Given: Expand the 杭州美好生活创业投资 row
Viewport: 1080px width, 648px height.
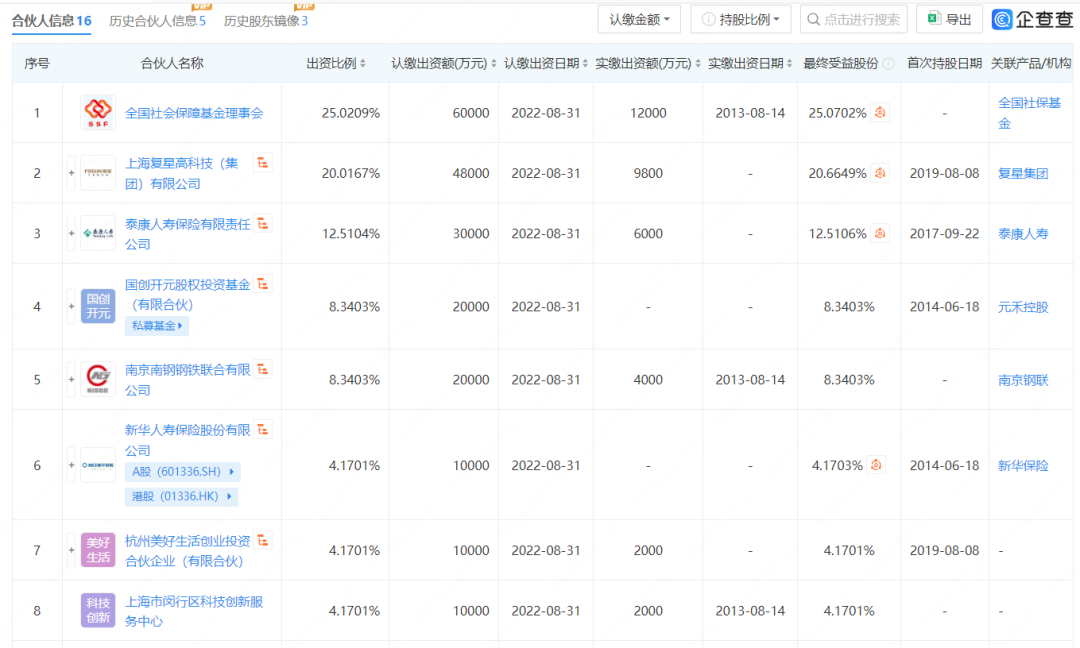Looking at the screenshot, I should pyautogui.click(x=71, y=550).
